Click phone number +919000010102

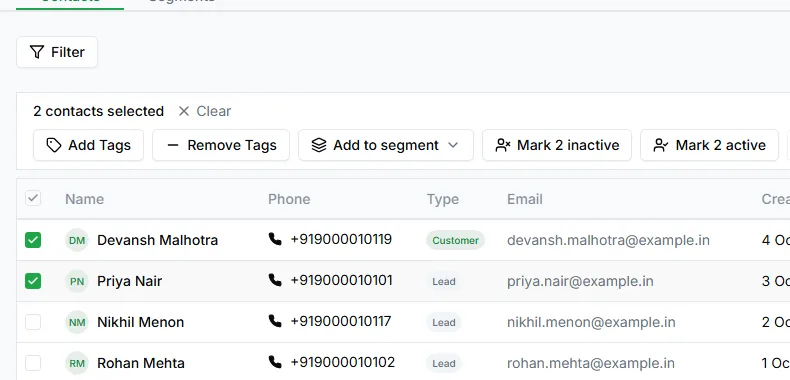pyautogui.click(x=343, y=362)
